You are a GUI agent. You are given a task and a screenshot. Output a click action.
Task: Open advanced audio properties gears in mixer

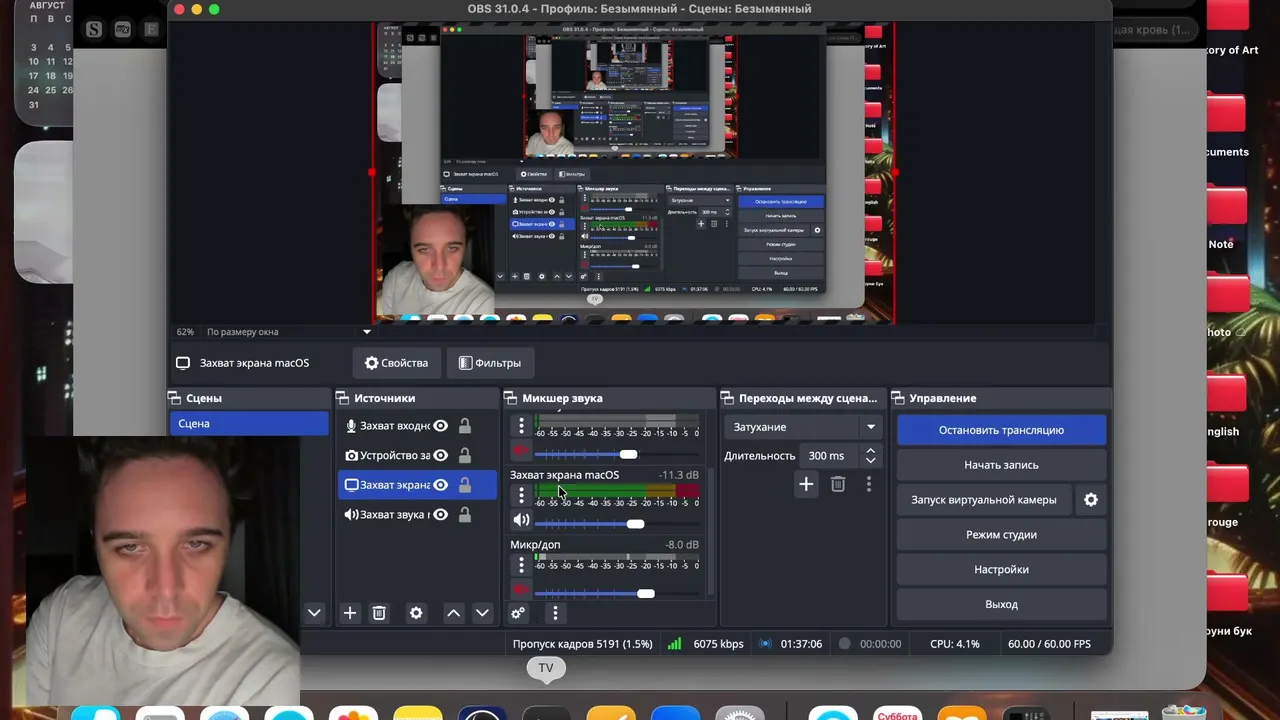(x=518, y=613)
